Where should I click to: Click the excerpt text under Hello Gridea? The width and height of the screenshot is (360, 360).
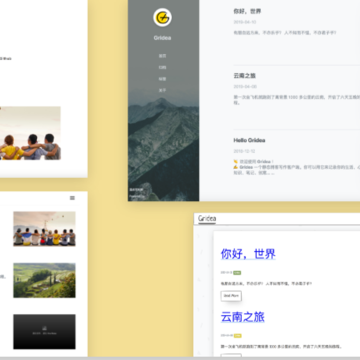click(x=297, y=167)
